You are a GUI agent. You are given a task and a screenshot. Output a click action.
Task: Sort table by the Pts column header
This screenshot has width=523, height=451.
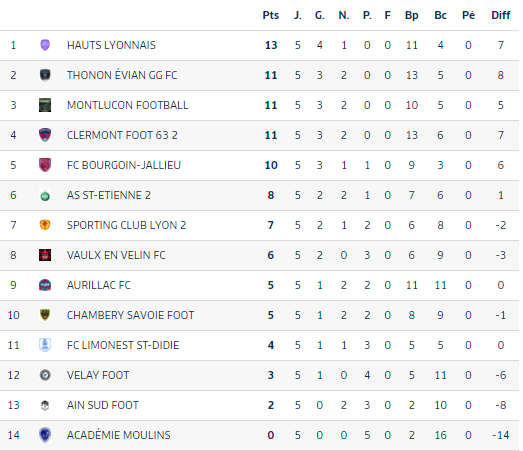271,15
